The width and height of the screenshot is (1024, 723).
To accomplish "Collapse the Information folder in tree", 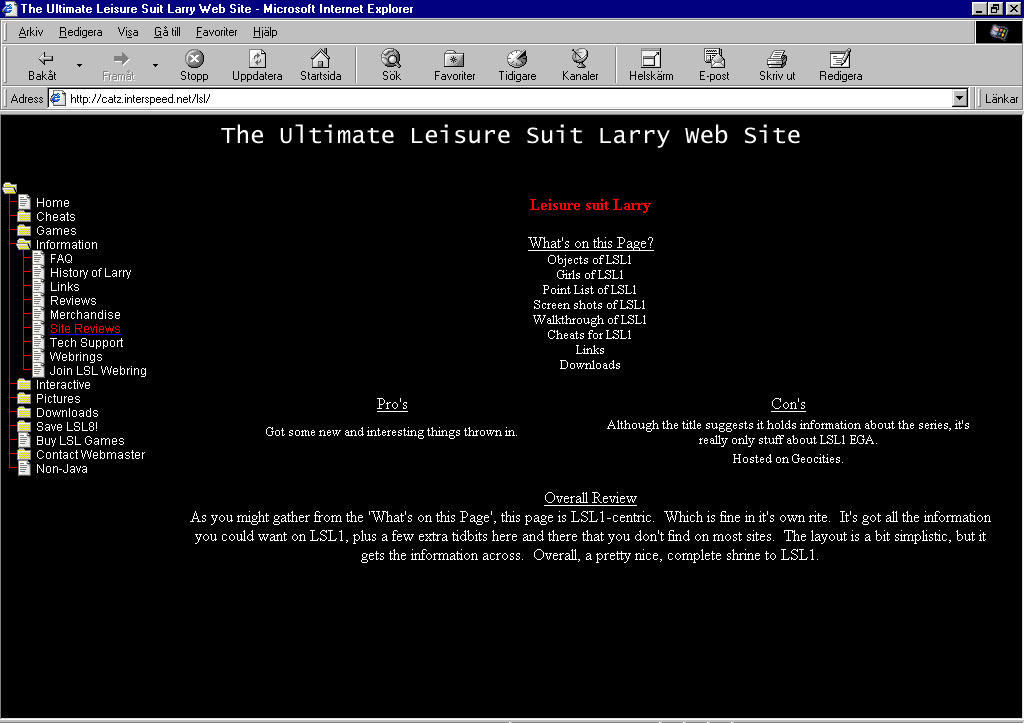I will click(x=24, y=244).
